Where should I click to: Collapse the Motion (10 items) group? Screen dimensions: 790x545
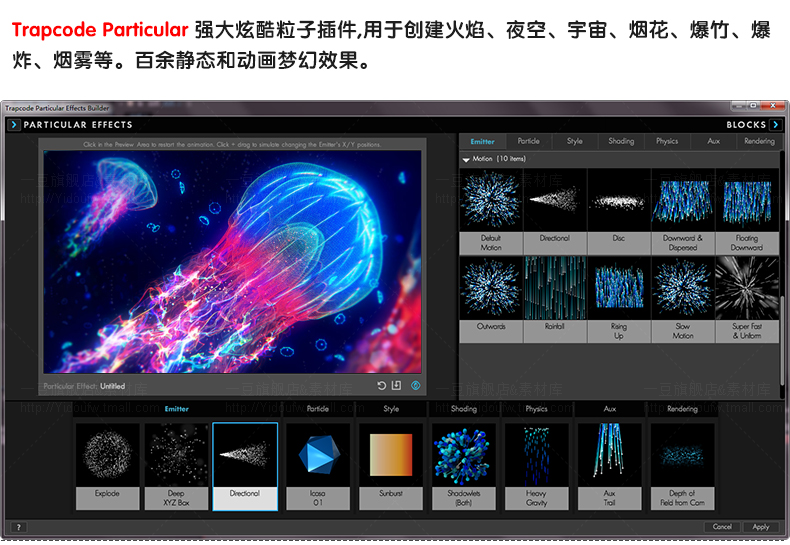[466, 159]
